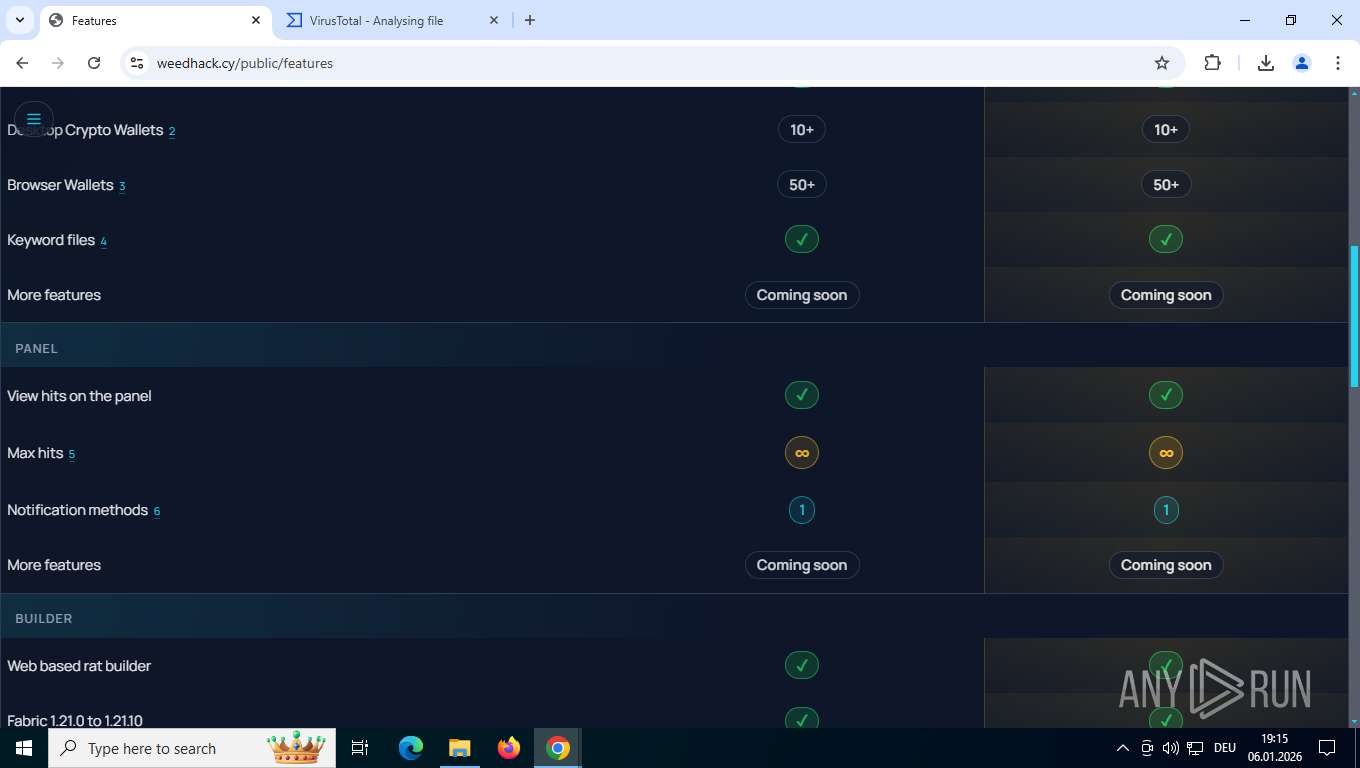Click the PANEL section header

pos(37,349)
